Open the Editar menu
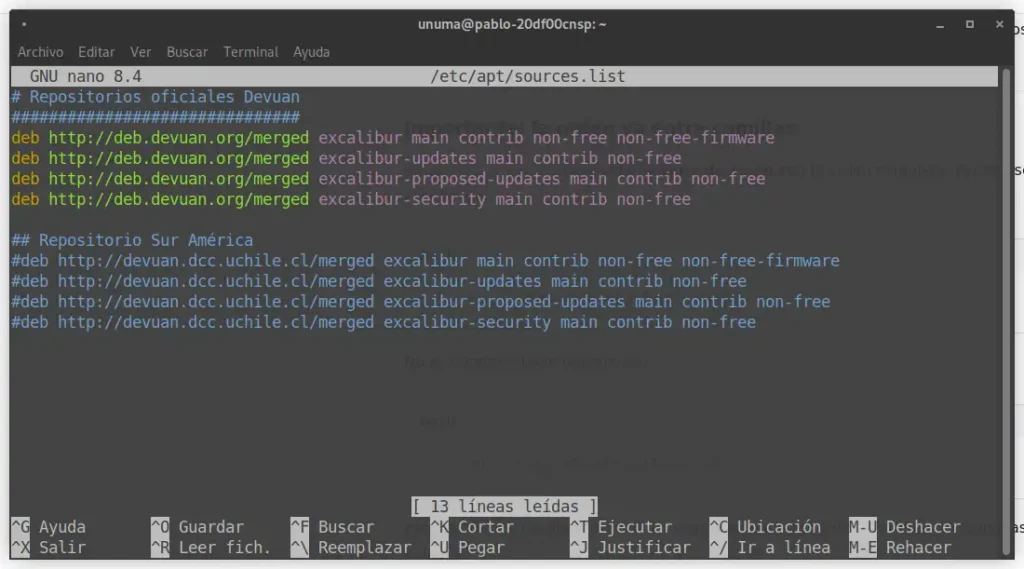Screen dimensions: 1024x569 tap(96, 52)
